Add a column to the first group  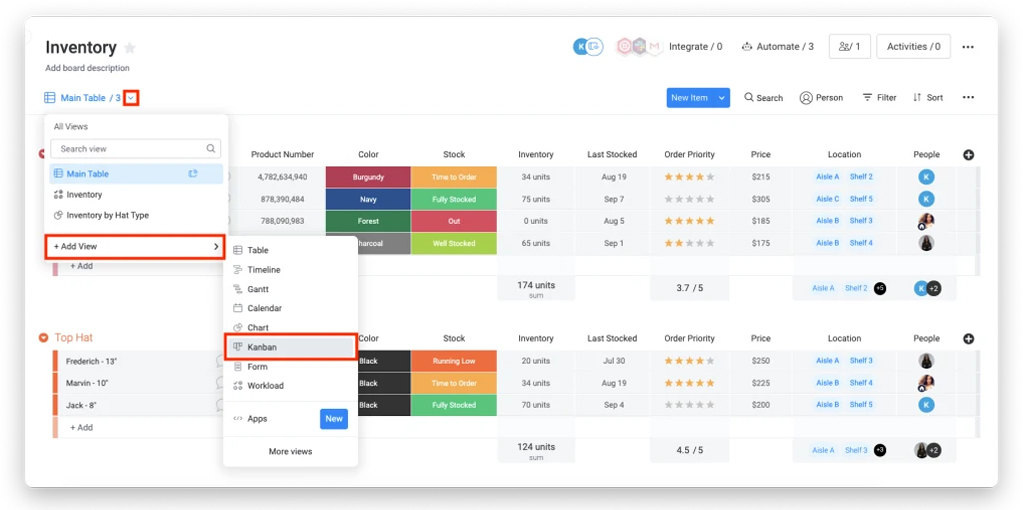(x=969, y=155)
